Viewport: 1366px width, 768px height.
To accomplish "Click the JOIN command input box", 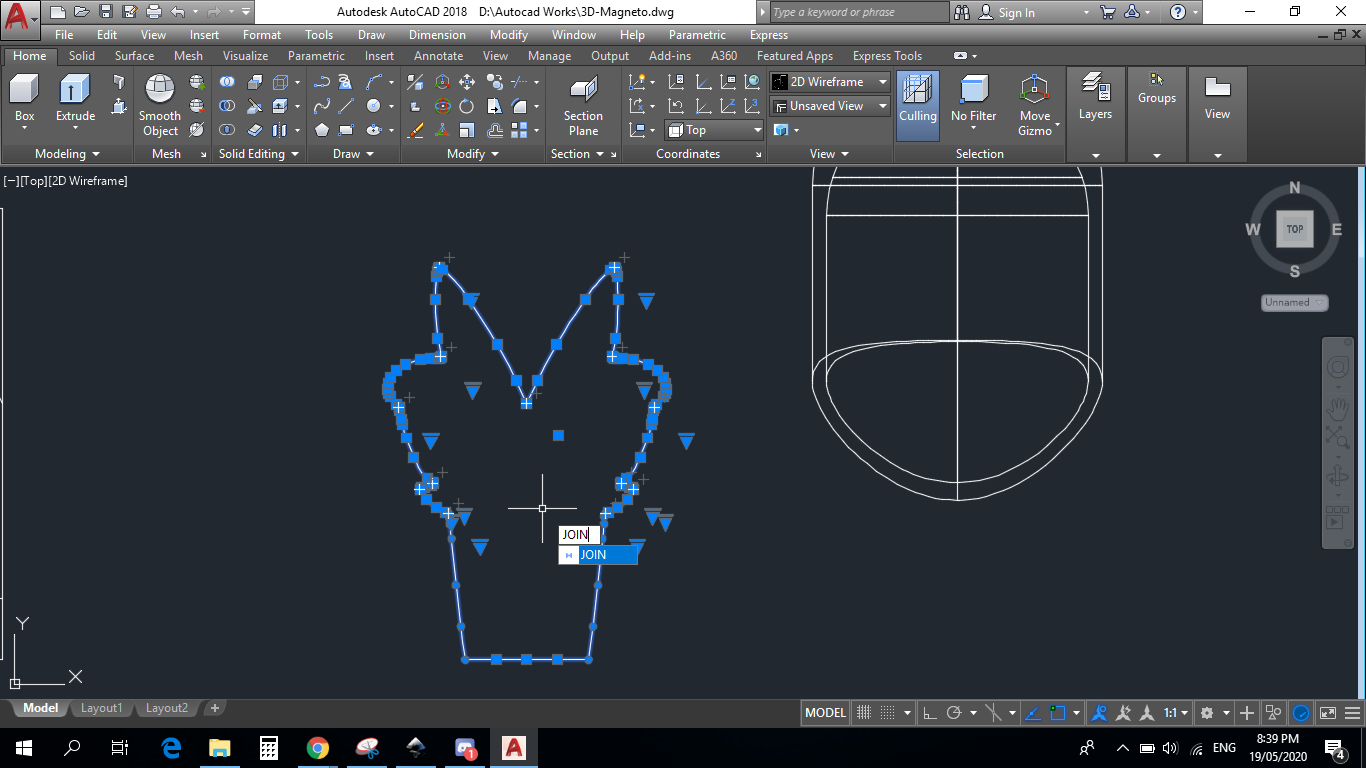I will coord(579,535).
